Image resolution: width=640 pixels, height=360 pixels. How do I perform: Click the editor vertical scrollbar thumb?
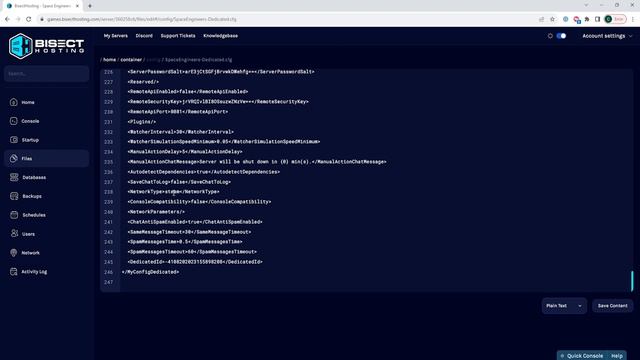pos(632,281)
